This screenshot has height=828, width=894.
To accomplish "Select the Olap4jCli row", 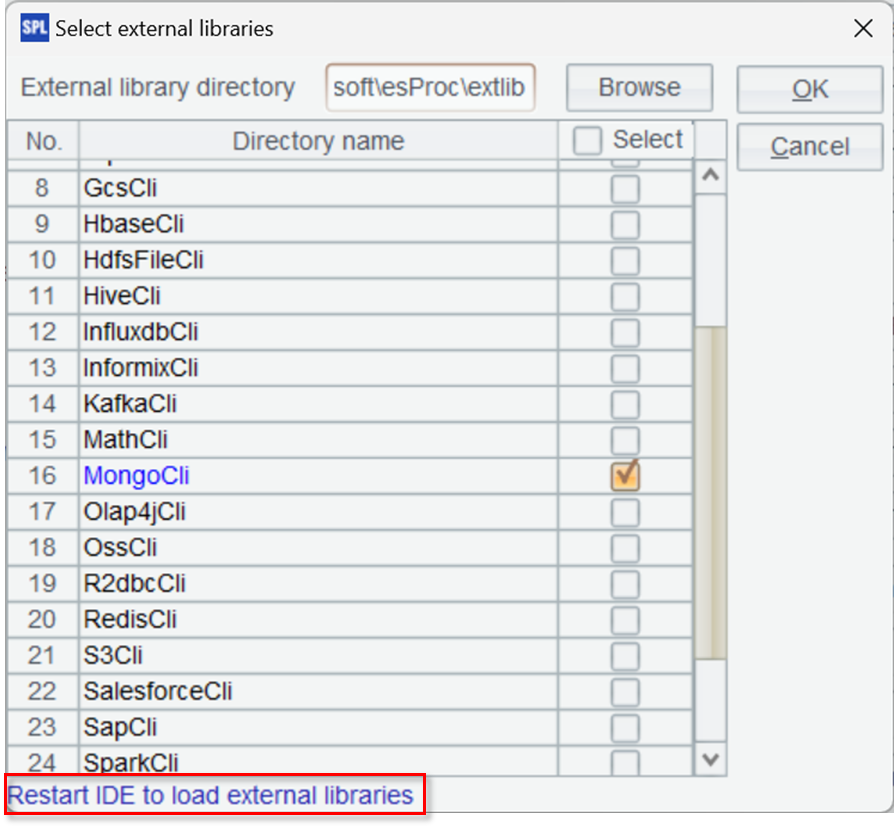I will pyautogui.click(x=135, y=512).
